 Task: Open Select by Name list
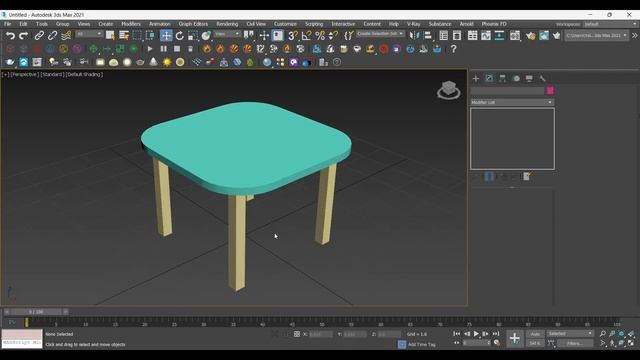[x=124, y=36]
